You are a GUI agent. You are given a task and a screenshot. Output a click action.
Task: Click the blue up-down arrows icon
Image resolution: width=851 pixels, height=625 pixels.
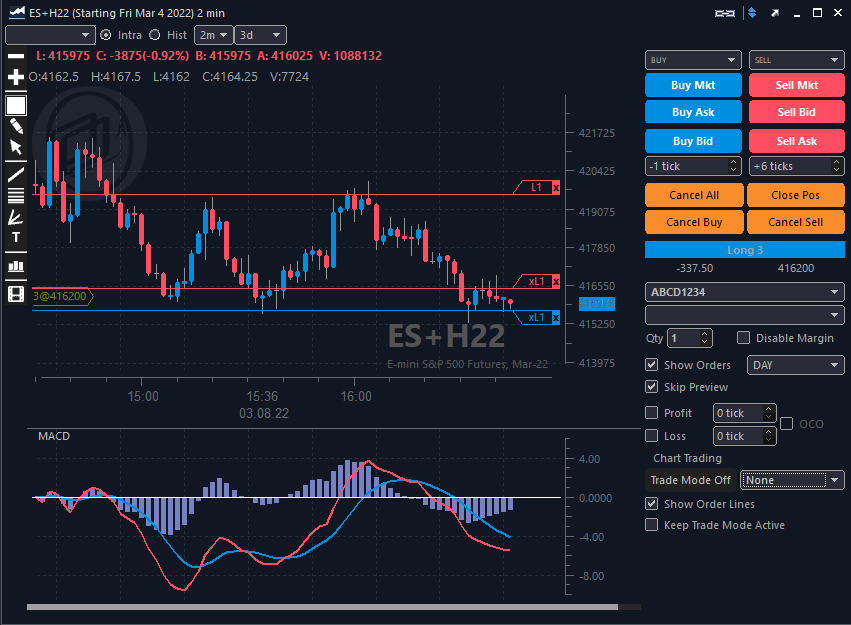[x=752, y=13]
